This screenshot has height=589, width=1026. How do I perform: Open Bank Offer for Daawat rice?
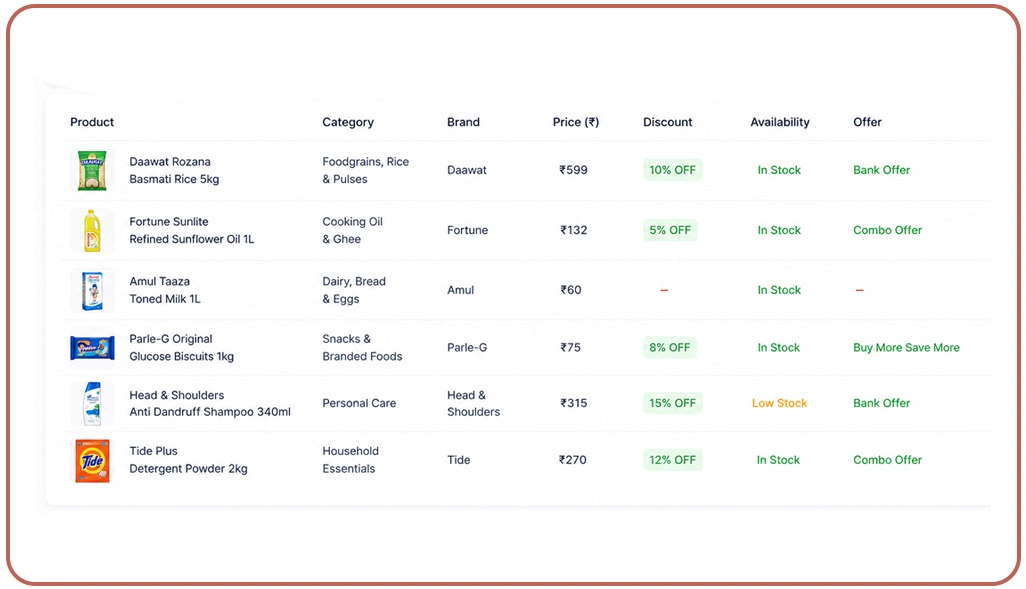tap(881, 170)
